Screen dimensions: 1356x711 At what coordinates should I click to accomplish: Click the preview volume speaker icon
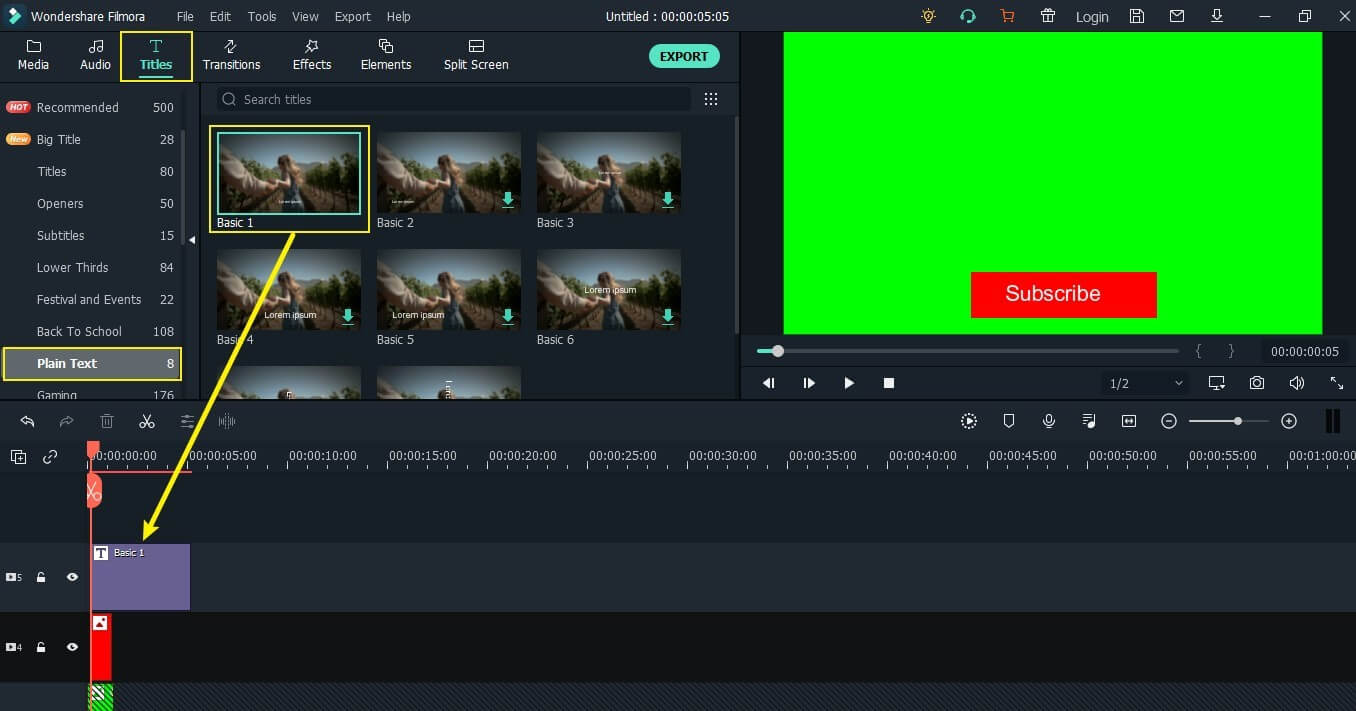click(1297, 383)
